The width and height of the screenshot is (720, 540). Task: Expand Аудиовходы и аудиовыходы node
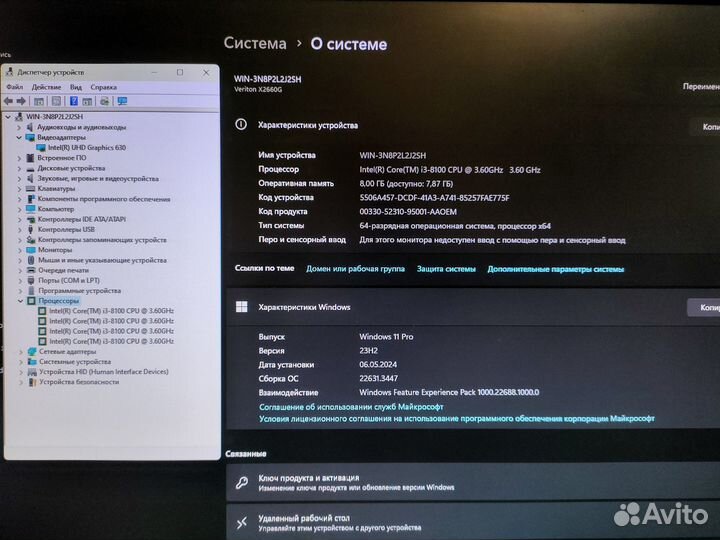coord(19,127)
